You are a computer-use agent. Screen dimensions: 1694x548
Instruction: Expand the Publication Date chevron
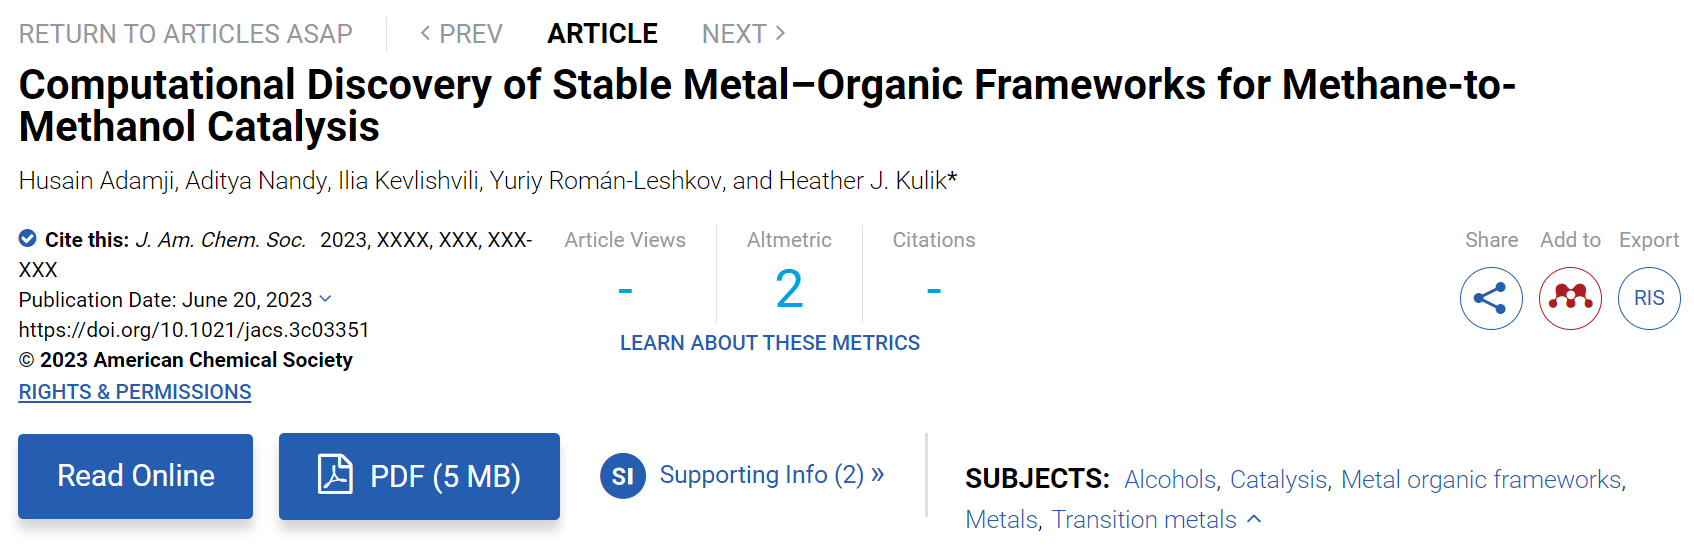pyautogui.click(x=325, y=299)
